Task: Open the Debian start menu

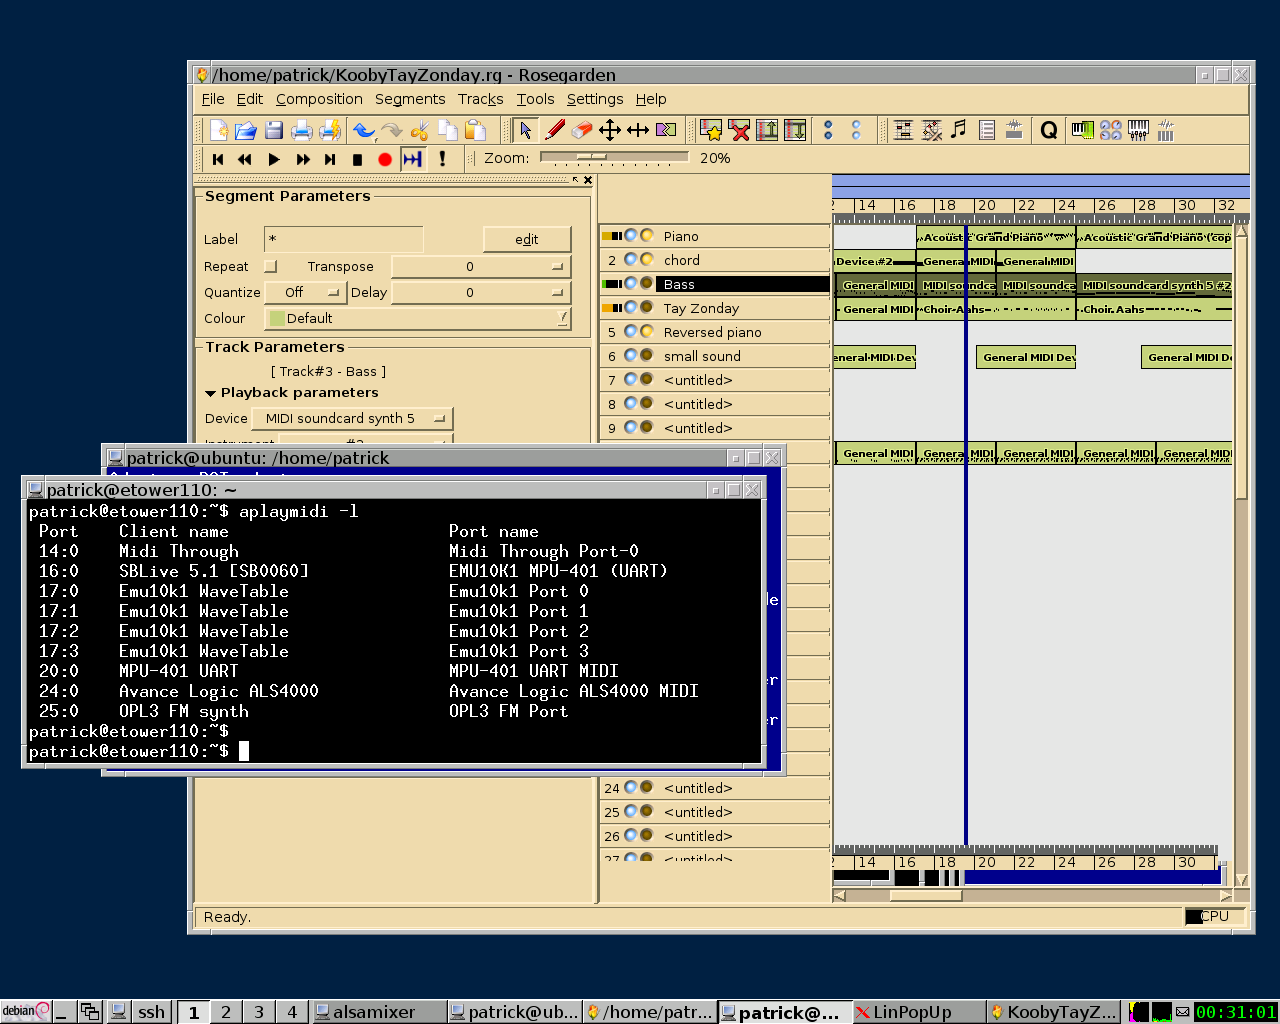Action: [x=25, y=1011]
